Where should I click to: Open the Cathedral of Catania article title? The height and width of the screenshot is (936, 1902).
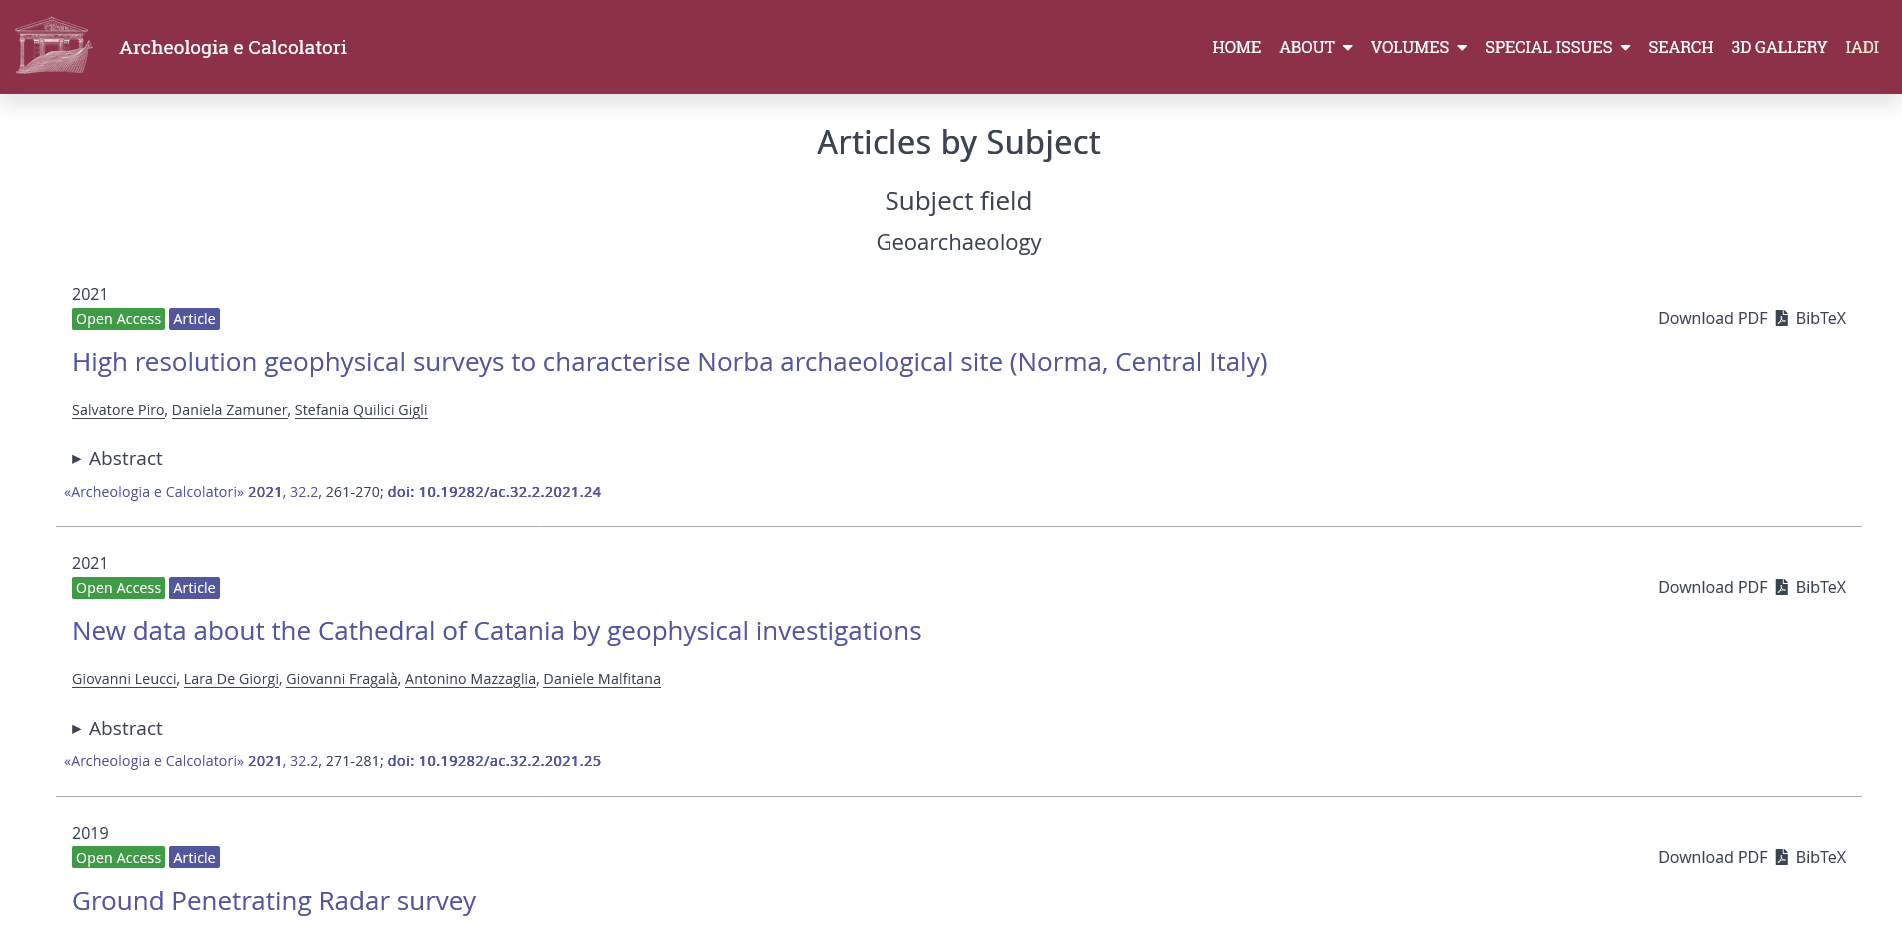(x=496, y=631)
